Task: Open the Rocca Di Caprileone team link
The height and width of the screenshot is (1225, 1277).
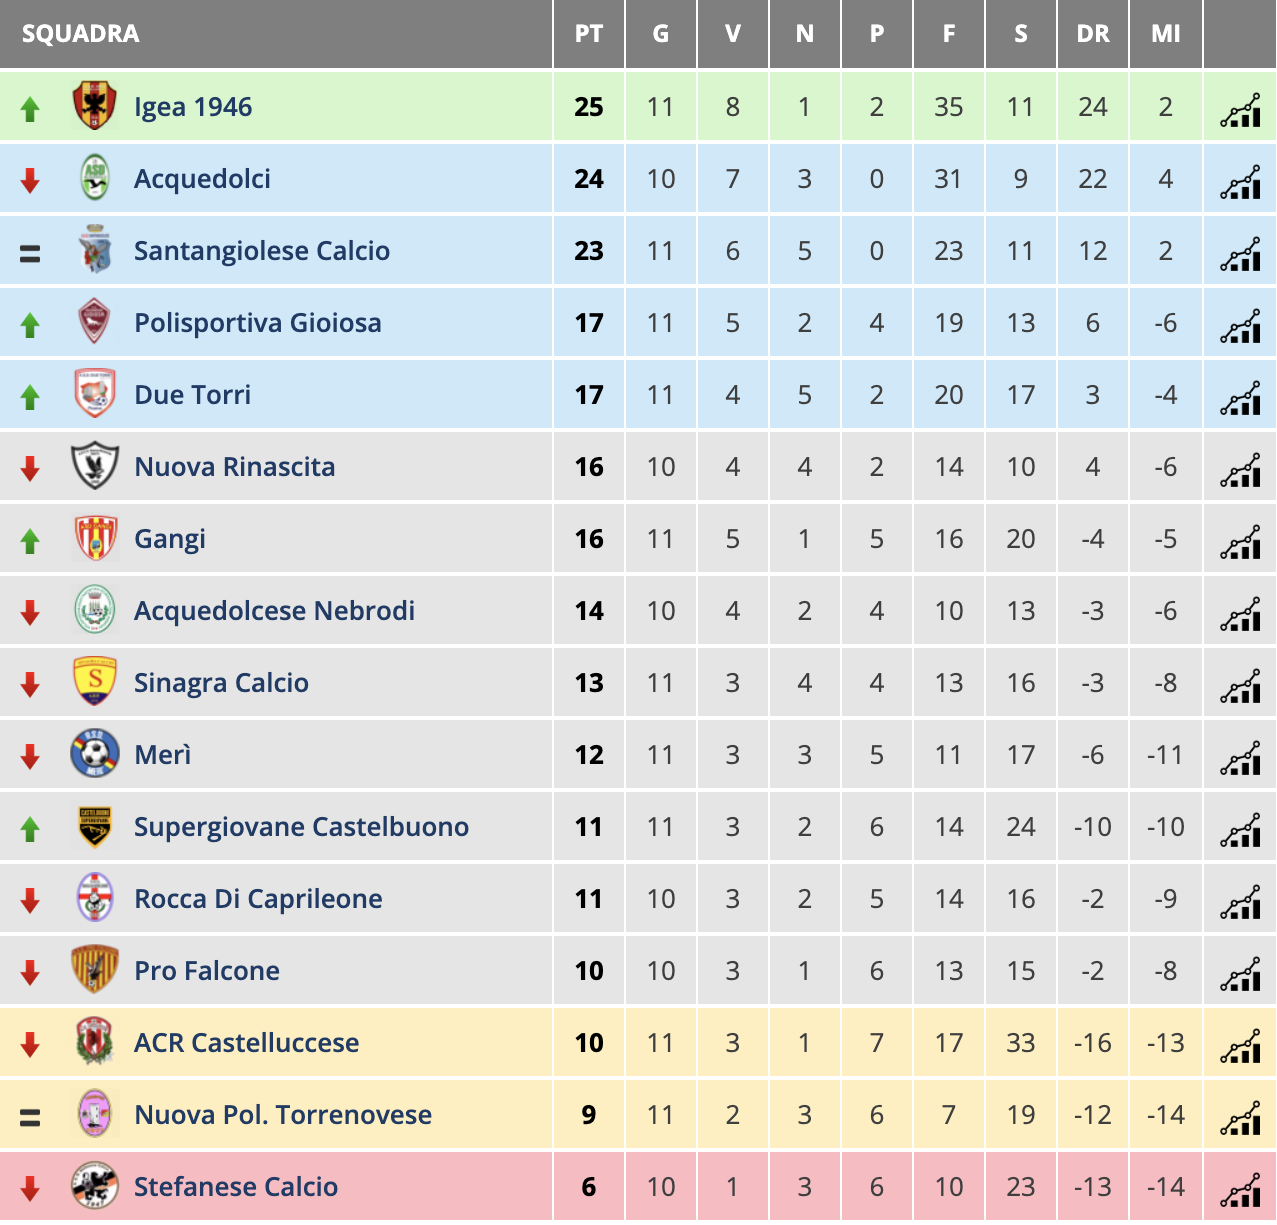Action: coord(258,899)
